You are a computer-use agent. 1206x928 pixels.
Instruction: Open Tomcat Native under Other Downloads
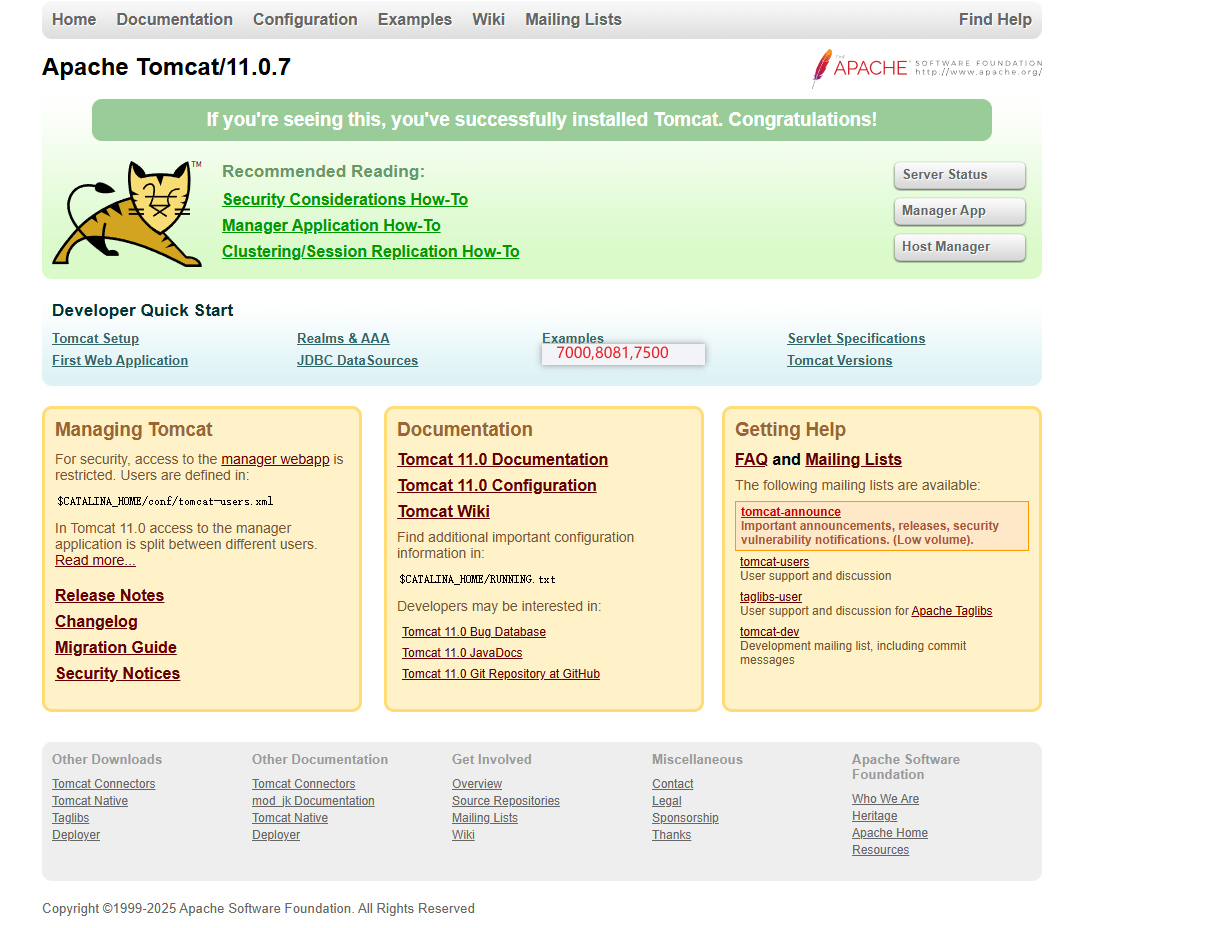[90, 801]
